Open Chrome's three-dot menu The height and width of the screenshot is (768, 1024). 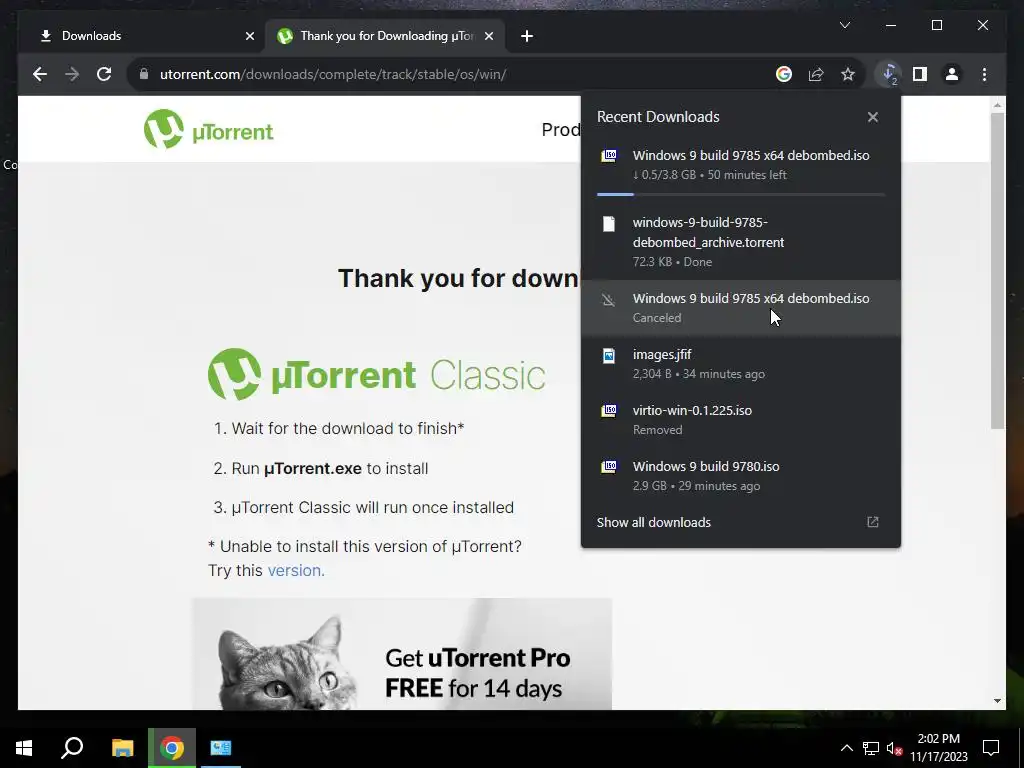(x=984, y=74)
